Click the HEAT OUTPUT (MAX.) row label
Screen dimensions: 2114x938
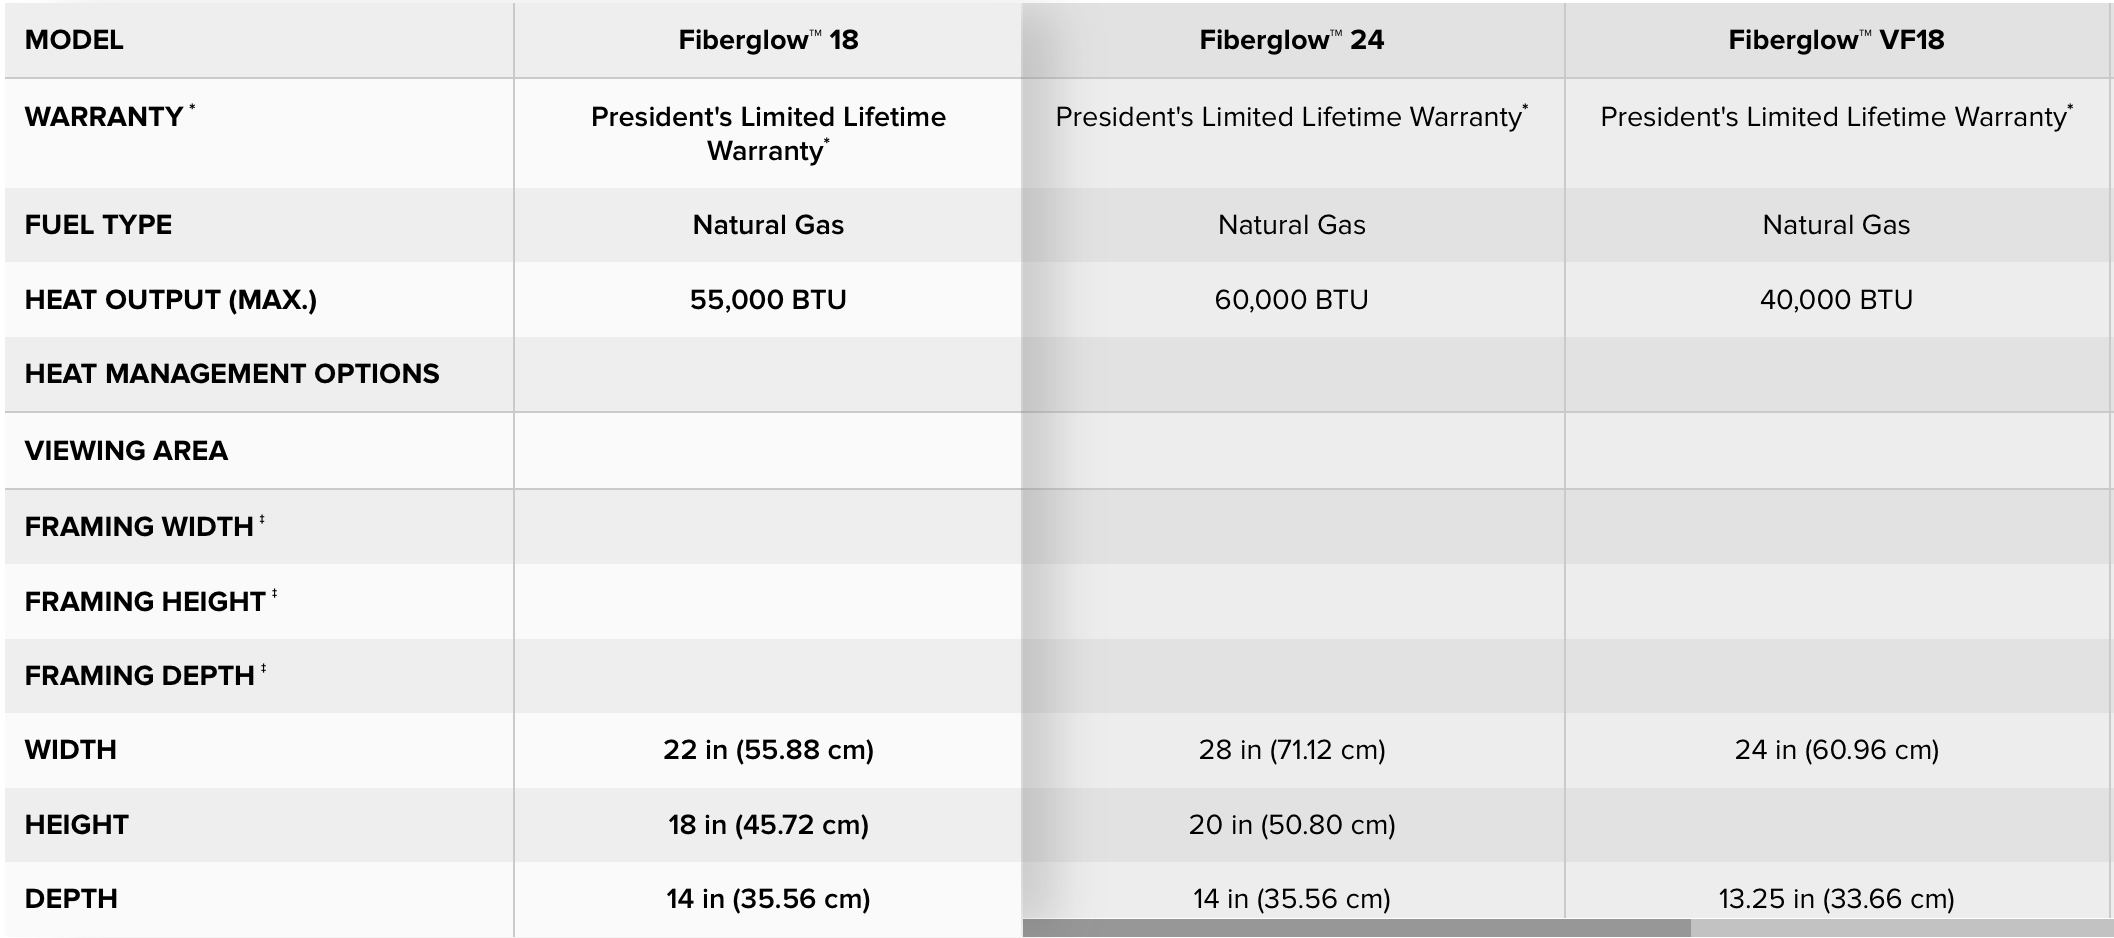click(171, 300)
